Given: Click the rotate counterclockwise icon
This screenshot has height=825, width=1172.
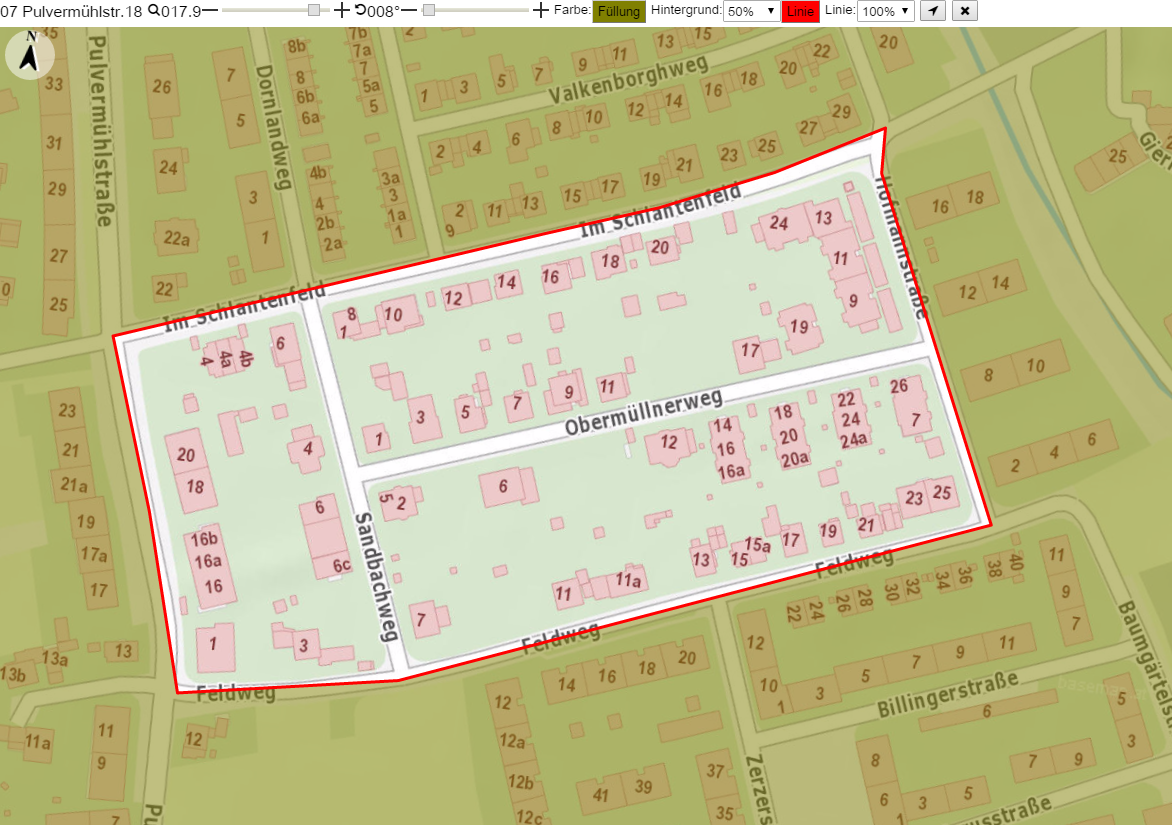Looking at the screenshot, I should [x=360, y=10].
